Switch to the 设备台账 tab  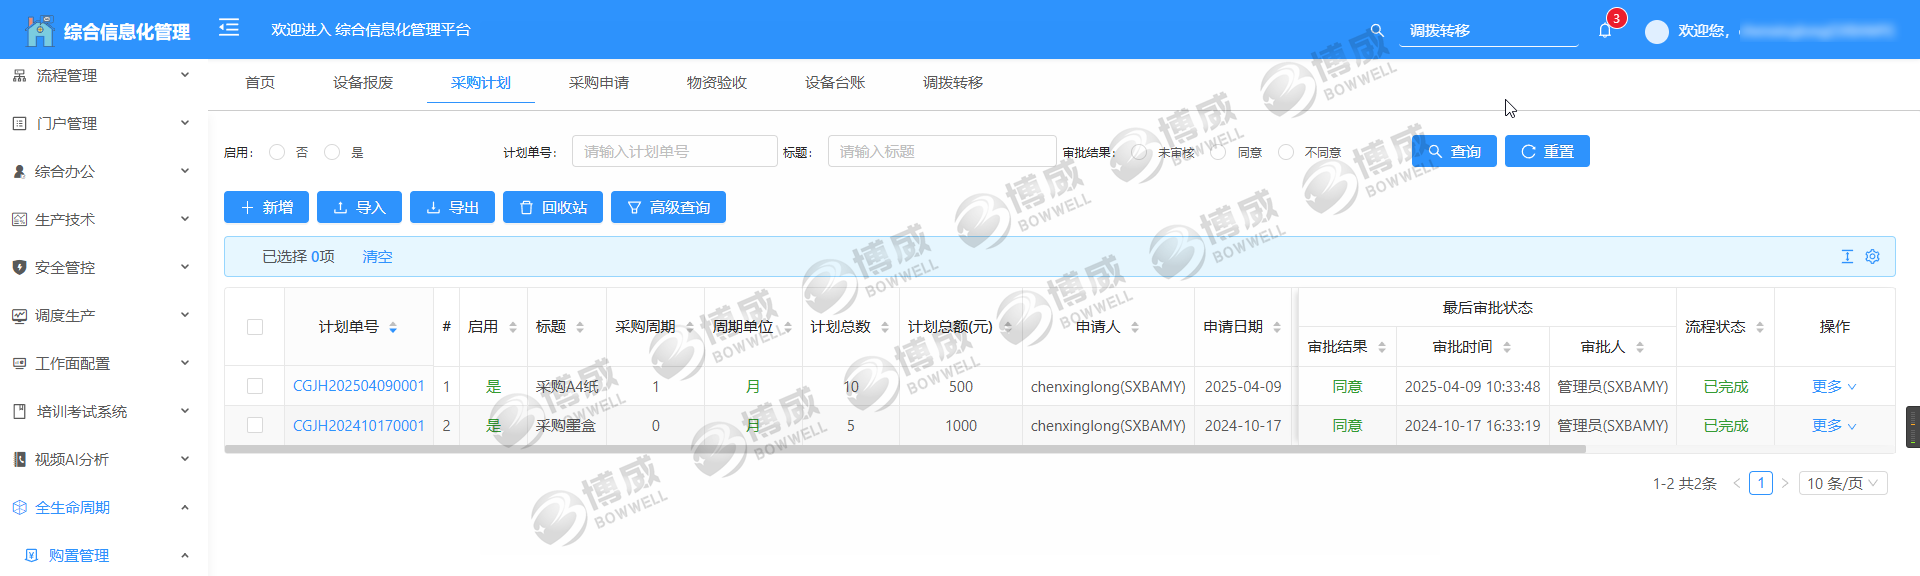point(834,83)
